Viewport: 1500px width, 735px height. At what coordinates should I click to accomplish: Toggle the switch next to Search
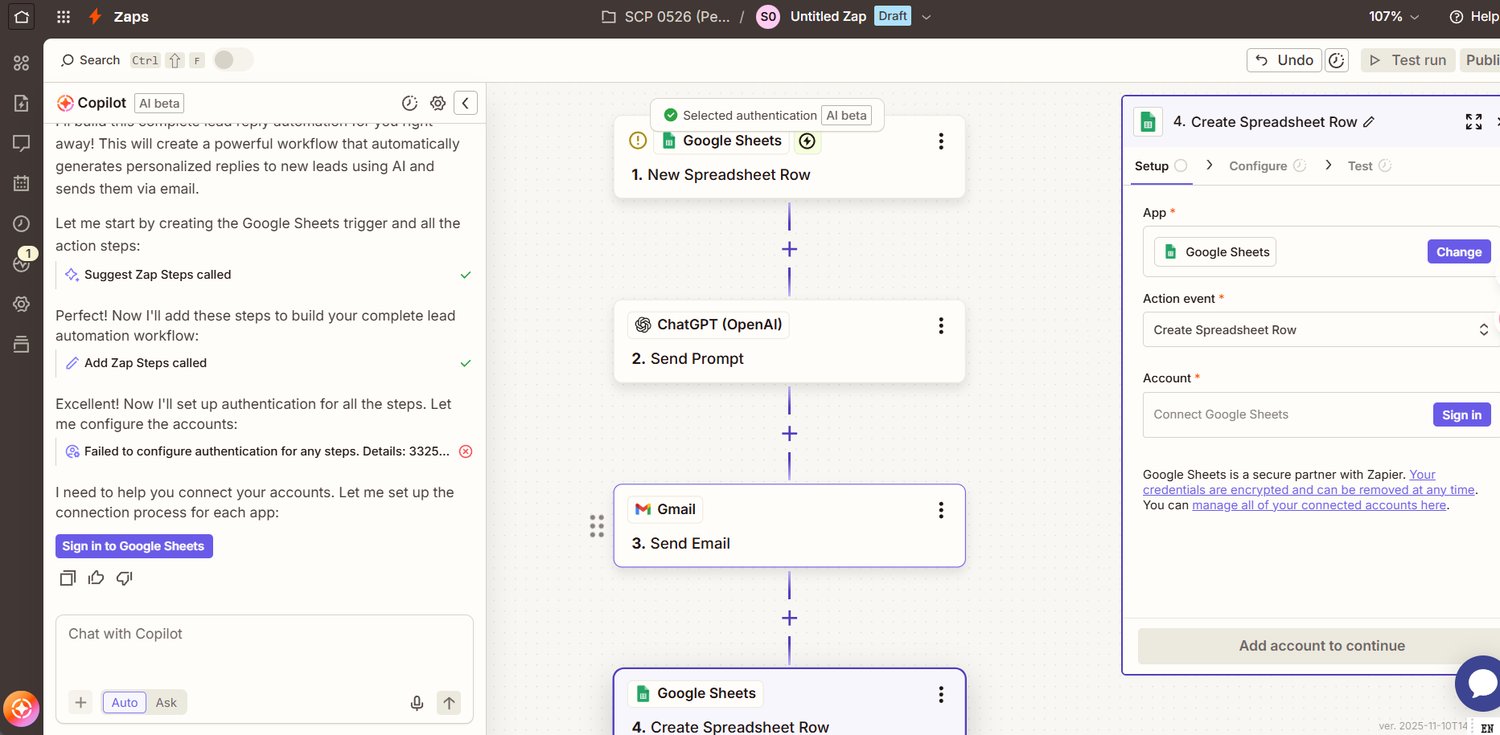(233, 60)
